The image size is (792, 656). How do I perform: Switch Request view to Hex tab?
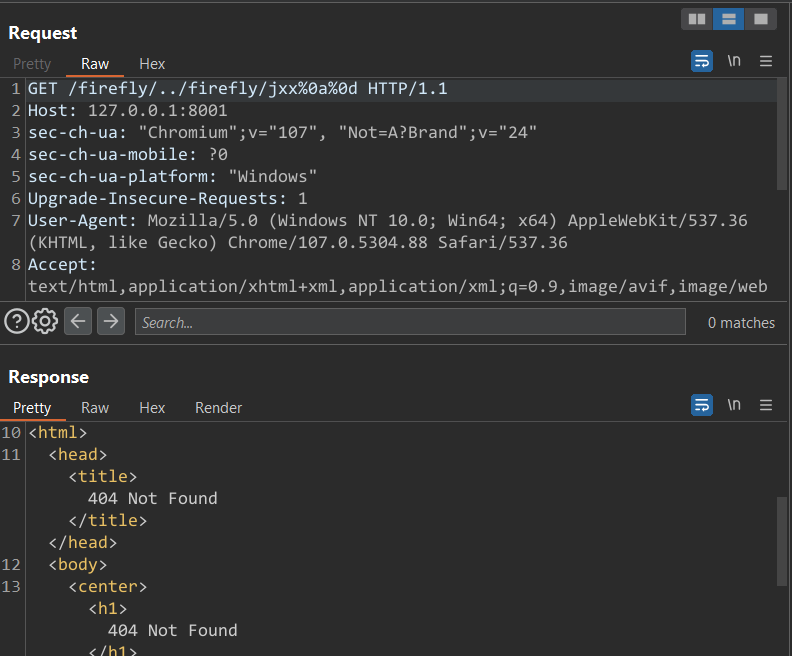(x=152, y=64)
